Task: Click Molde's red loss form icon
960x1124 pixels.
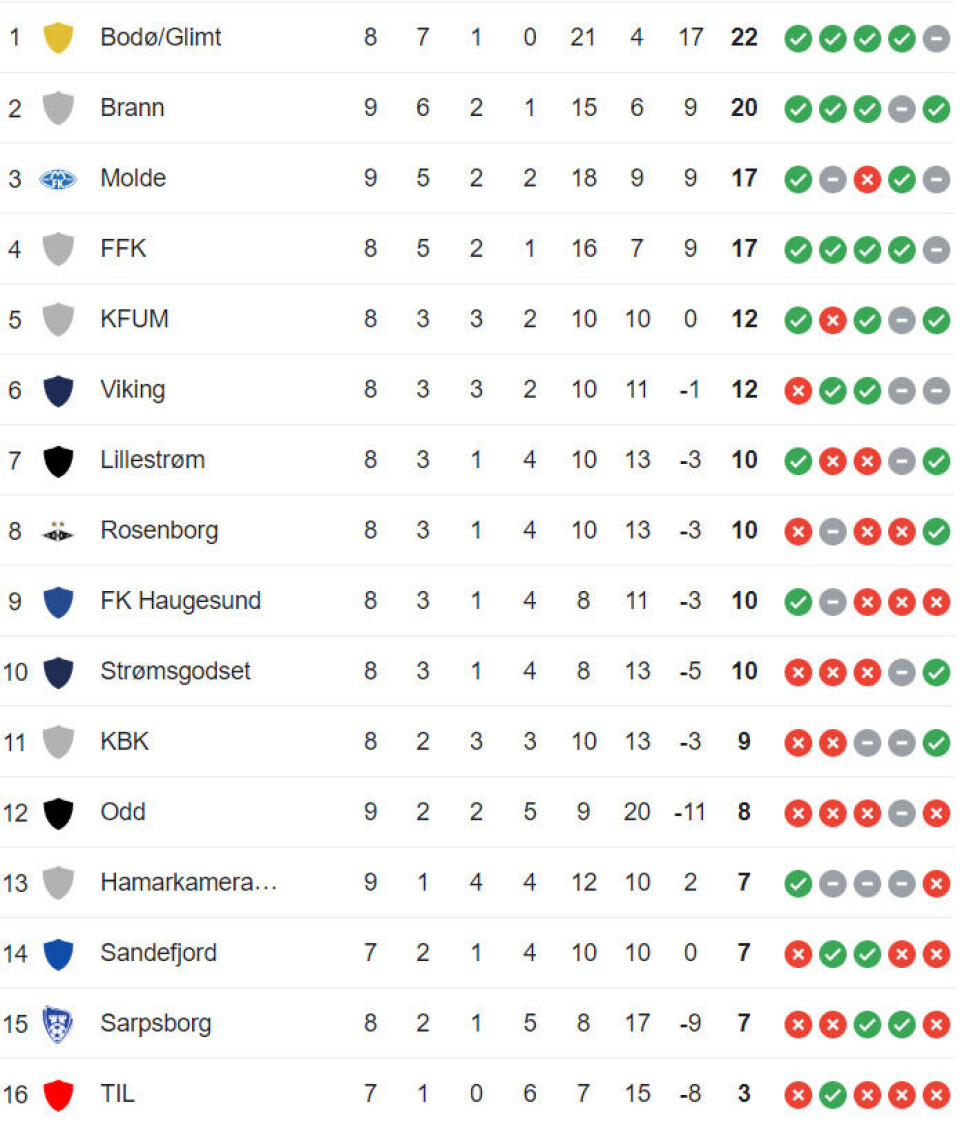Action: click(x=867, y=179)
